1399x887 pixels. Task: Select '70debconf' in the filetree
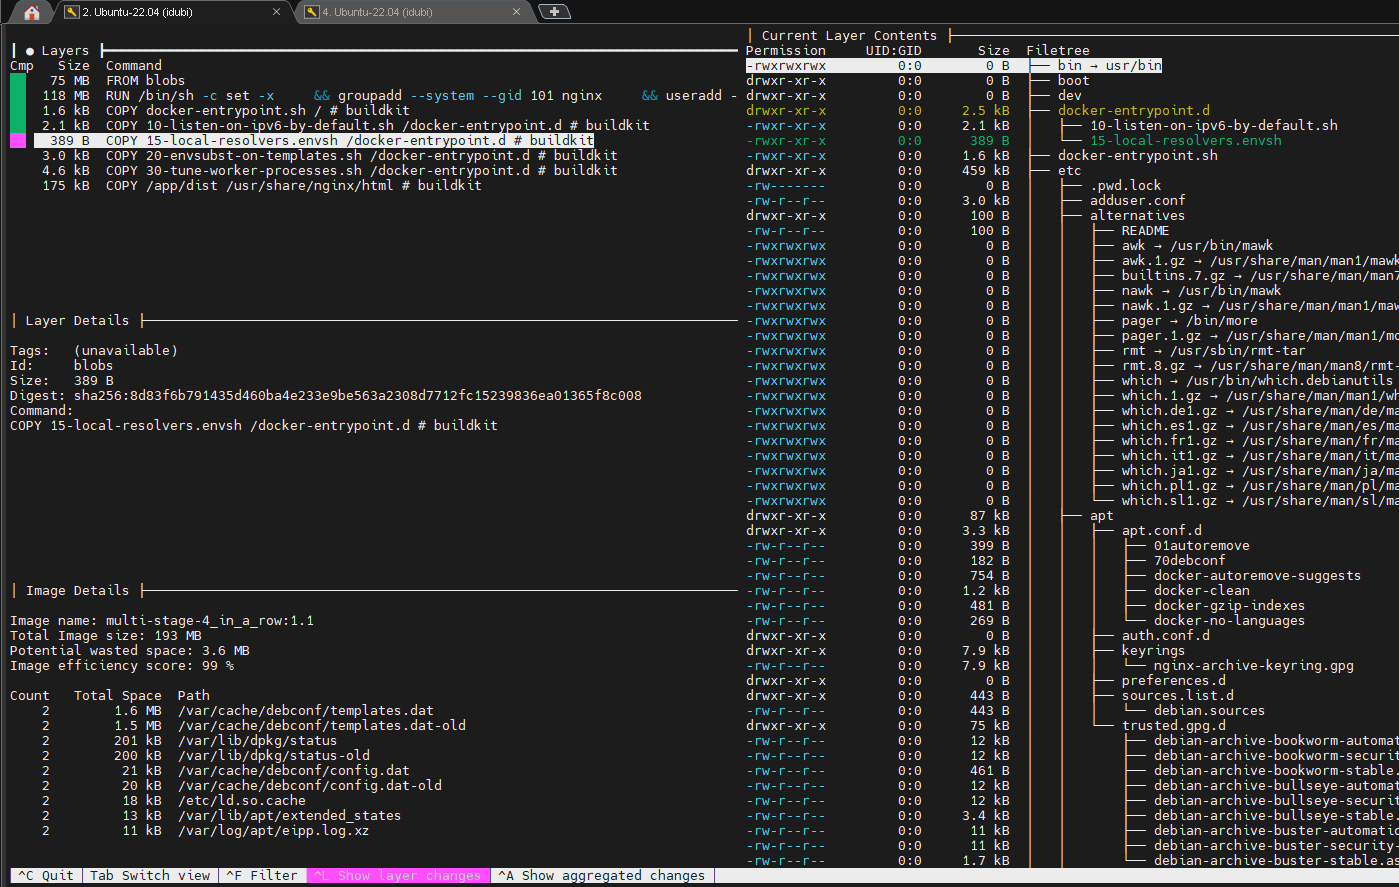click(1190, 560)
